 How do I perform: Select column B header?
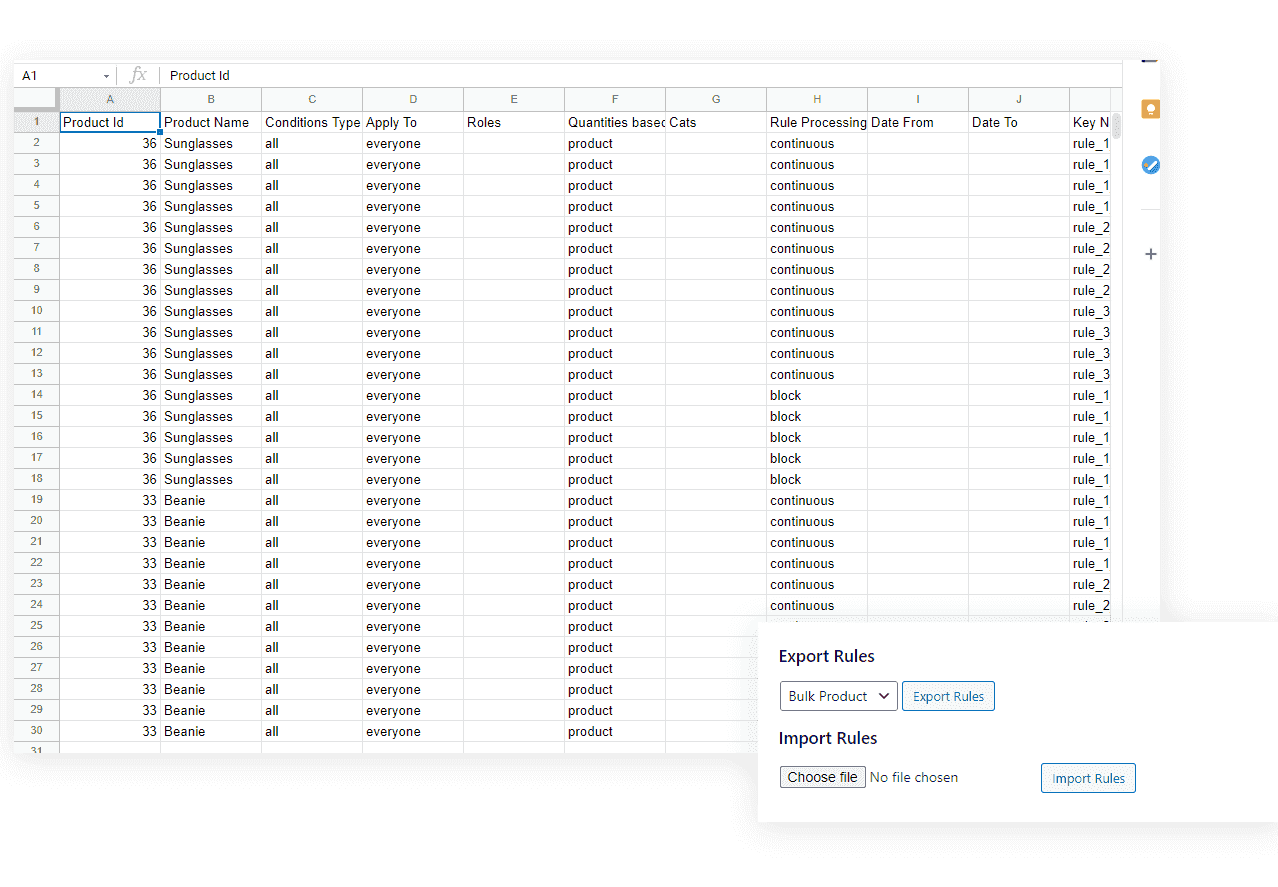[x=211, y=99]
